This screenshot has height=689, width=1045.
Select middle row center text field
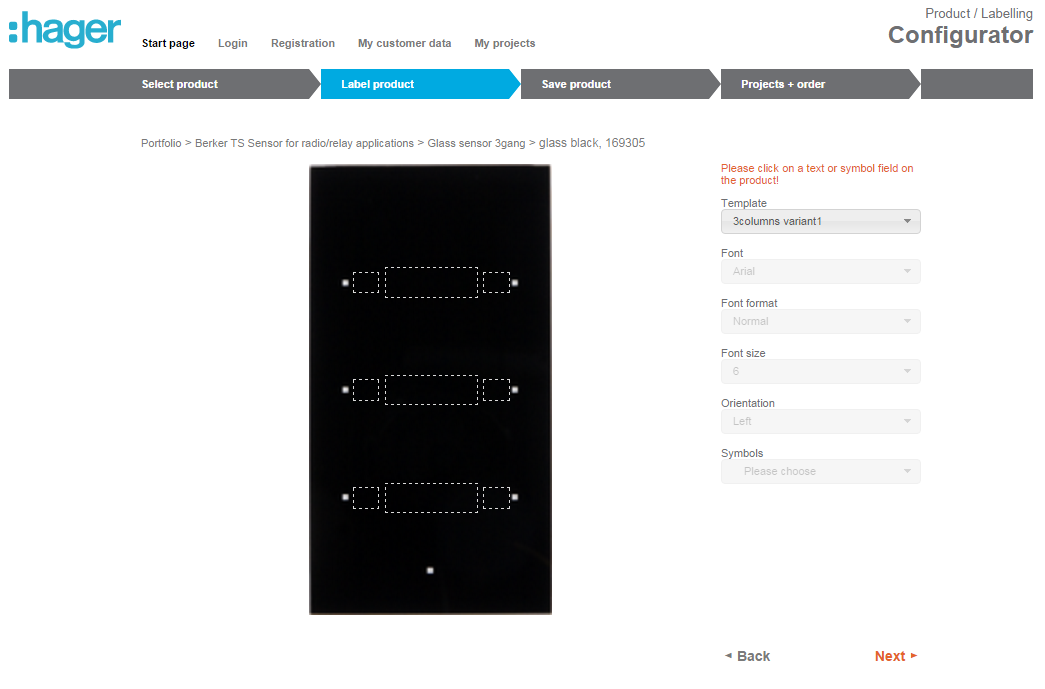click(431, 390)
